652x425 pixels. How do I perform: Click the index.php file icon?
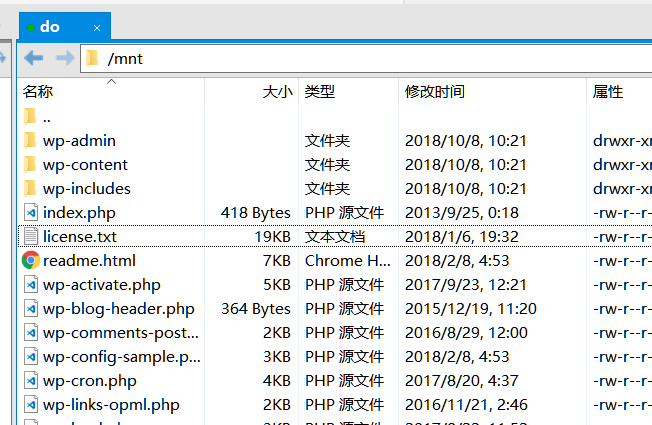tap(31, 212)
